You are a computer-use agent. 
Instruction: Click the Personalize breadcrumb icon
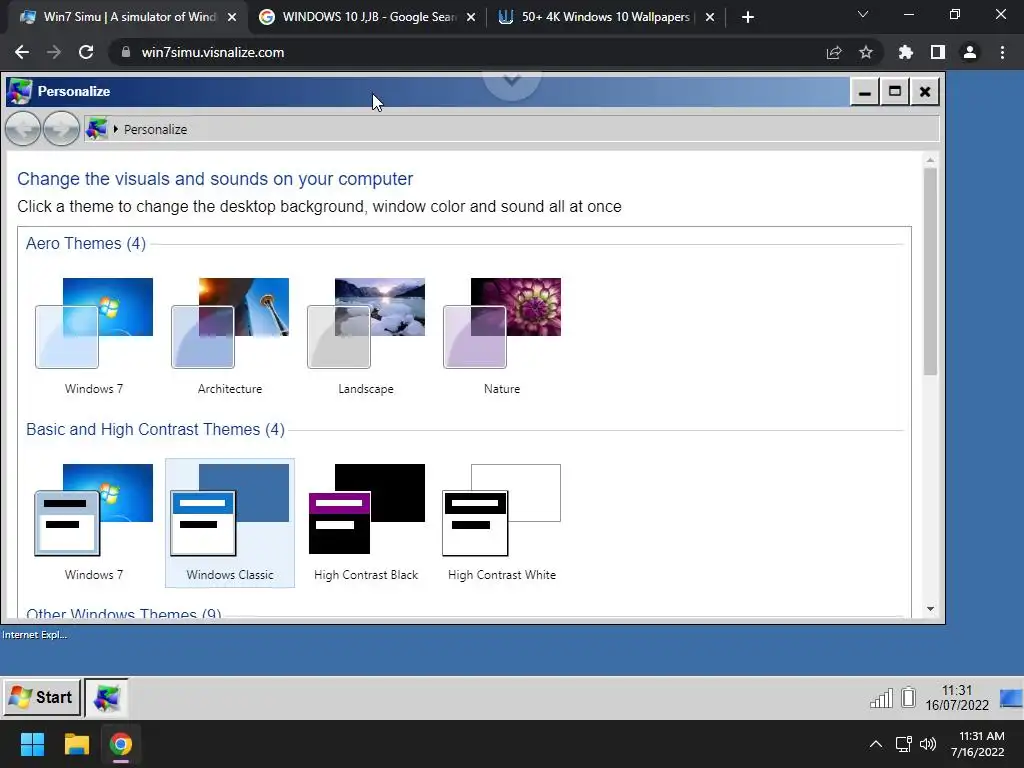97,129
